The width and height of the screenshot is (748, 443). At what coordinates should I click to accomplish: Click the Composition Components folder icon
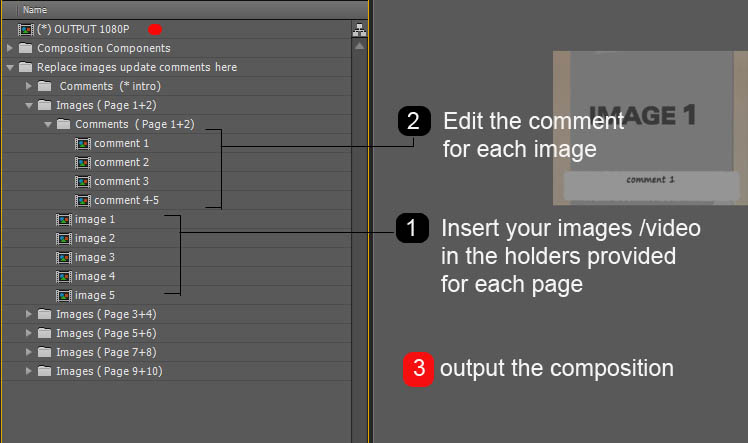(26, 48)
